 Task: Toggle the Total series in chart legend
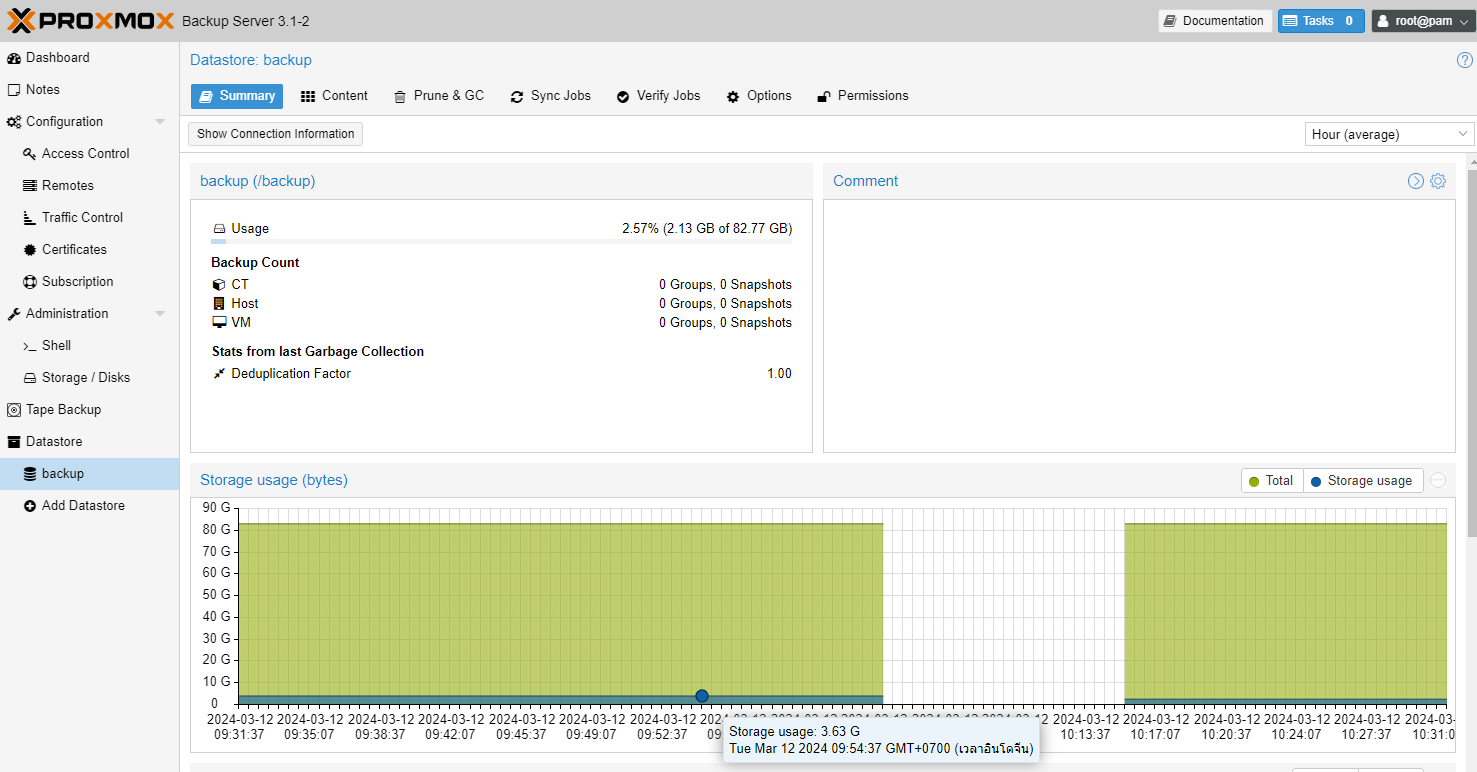tap(1271, 481)
